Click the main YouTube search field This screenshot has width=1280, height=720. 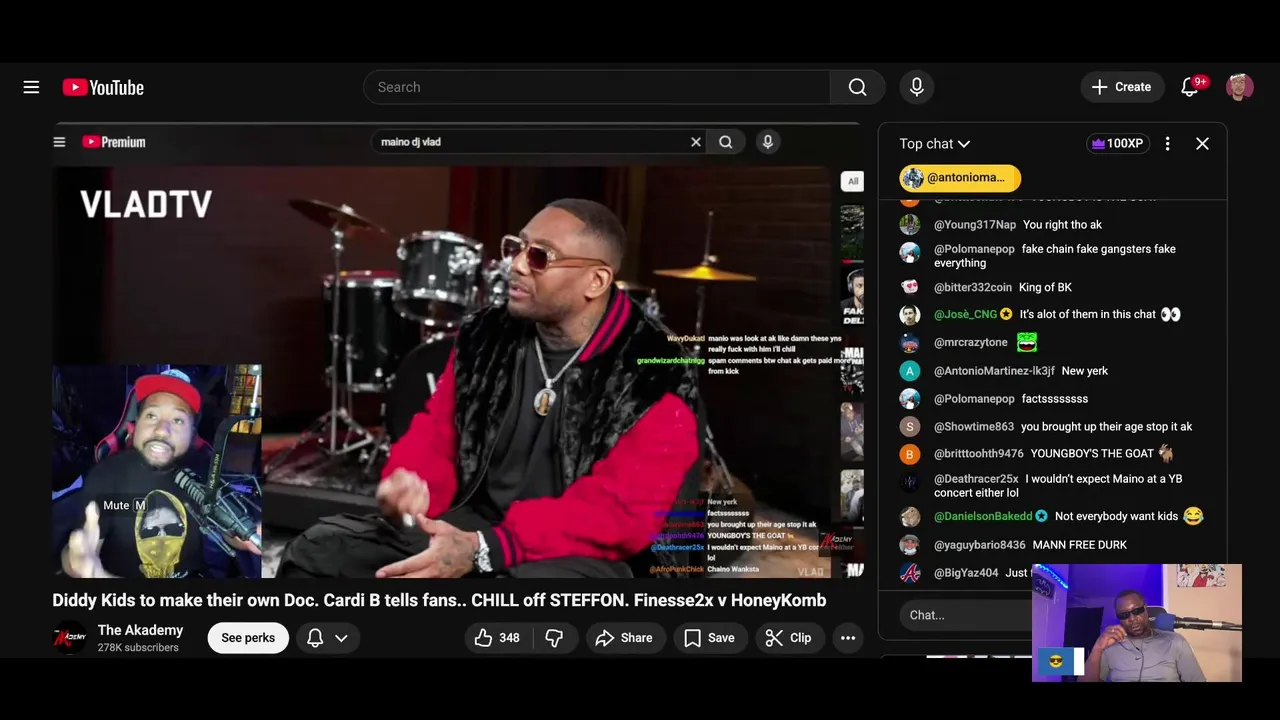[597, 87]
